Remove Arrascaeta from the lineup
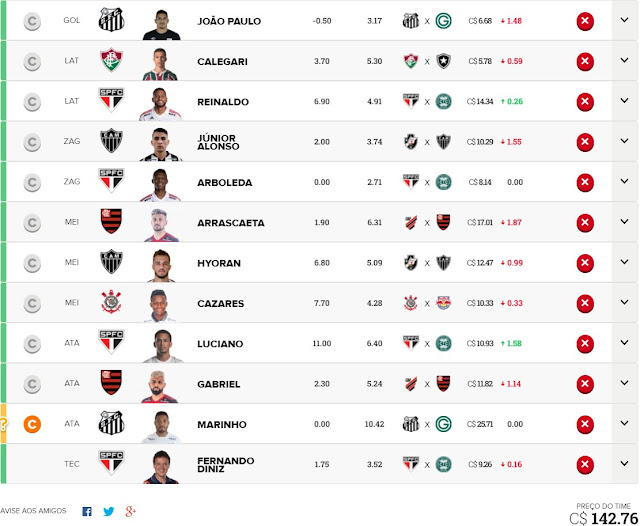The height and width of the screenshot is (526, 640). [x=585, y=223]
